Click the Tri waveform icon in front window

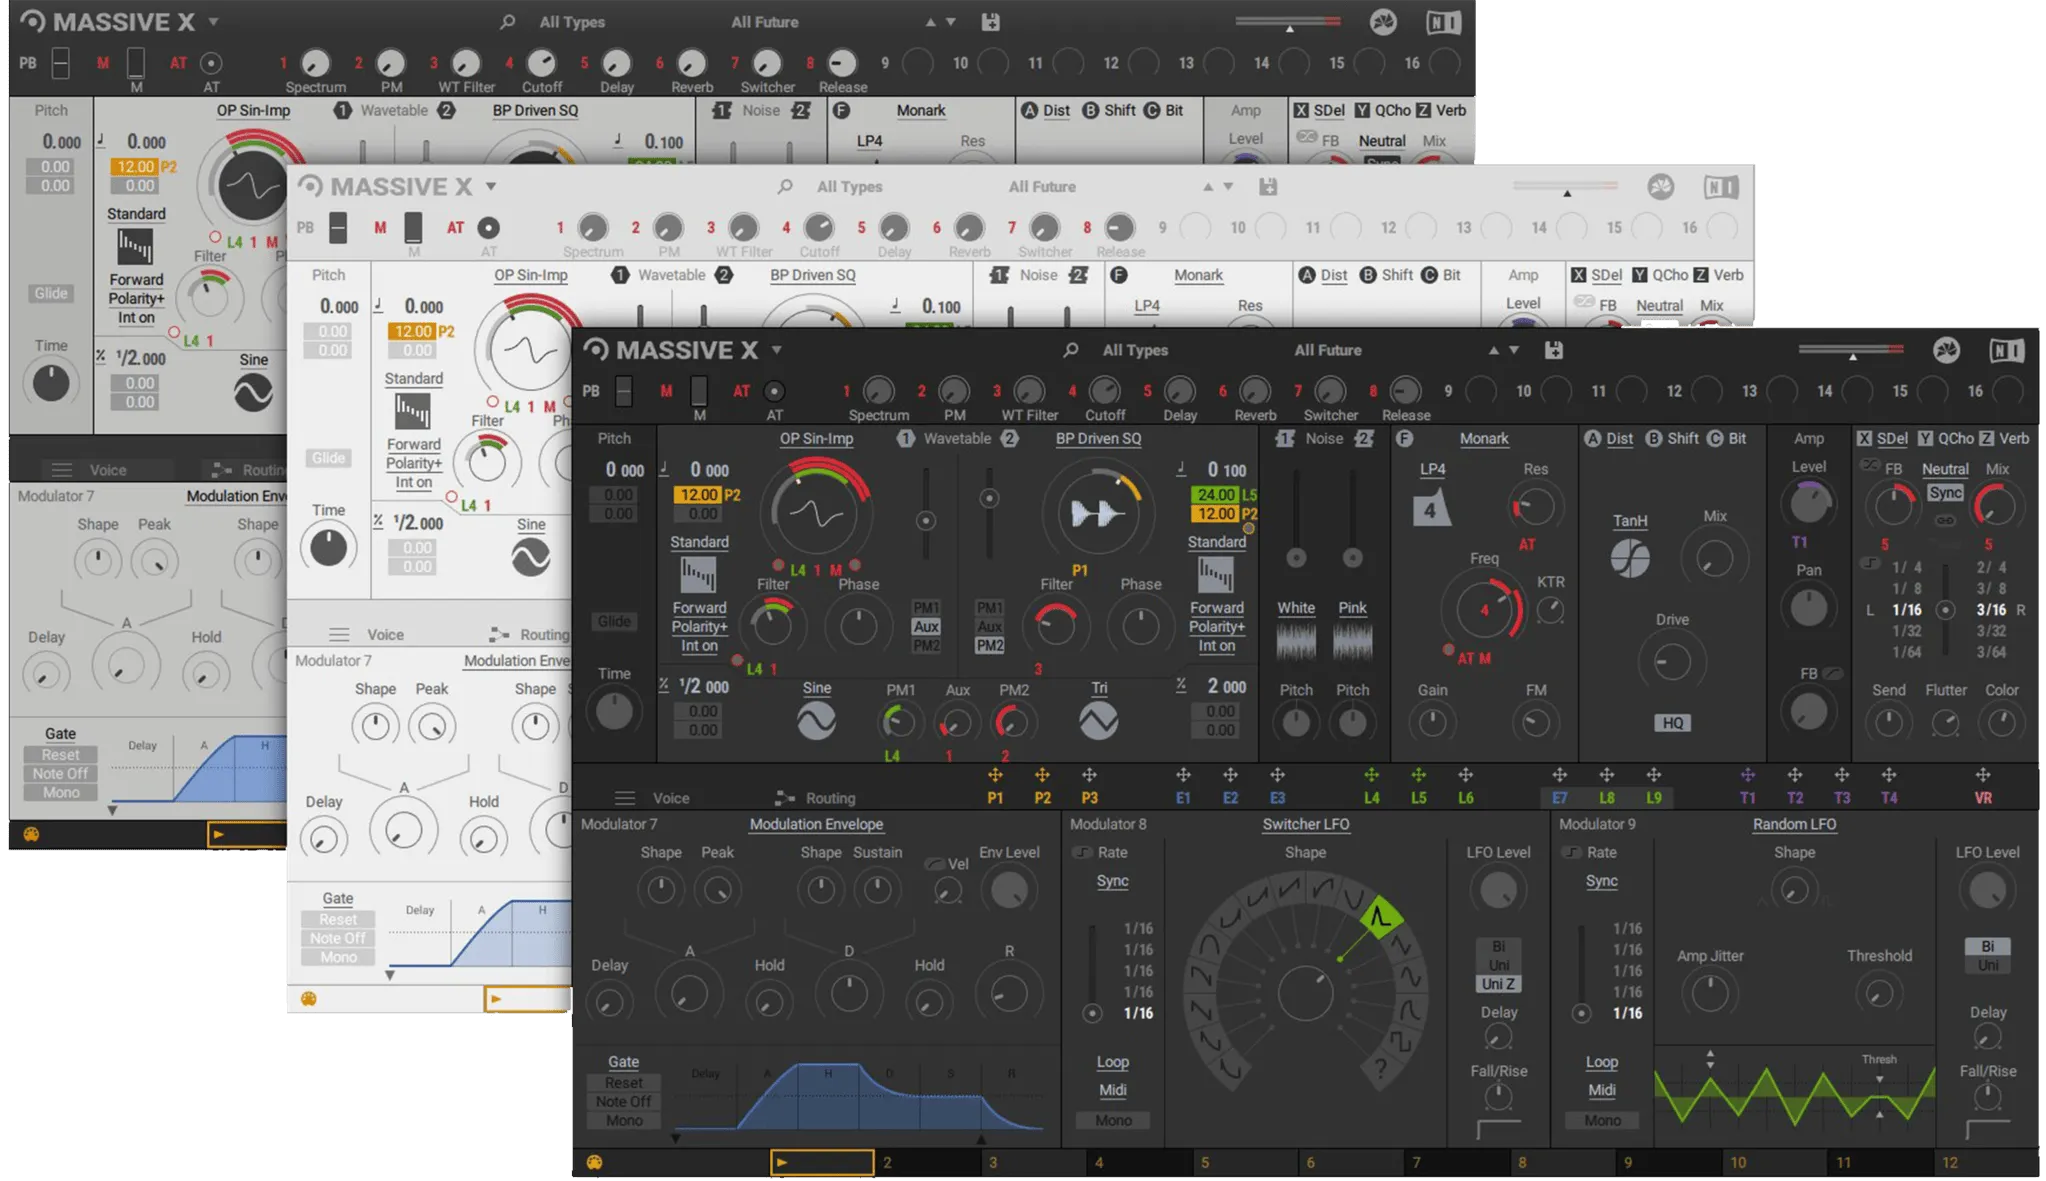pyautogui.click(x=1098, y=721)
